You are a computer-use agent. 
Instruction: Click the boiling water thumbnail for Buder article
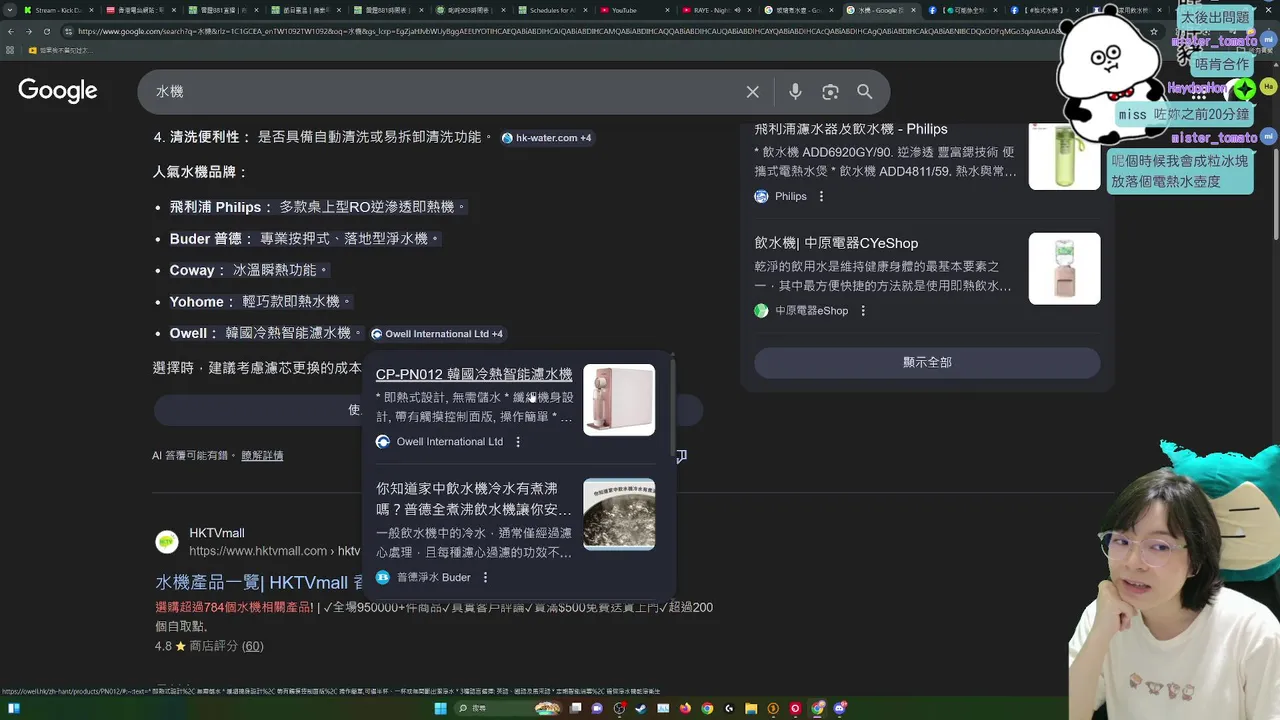(x=619, y=514)
